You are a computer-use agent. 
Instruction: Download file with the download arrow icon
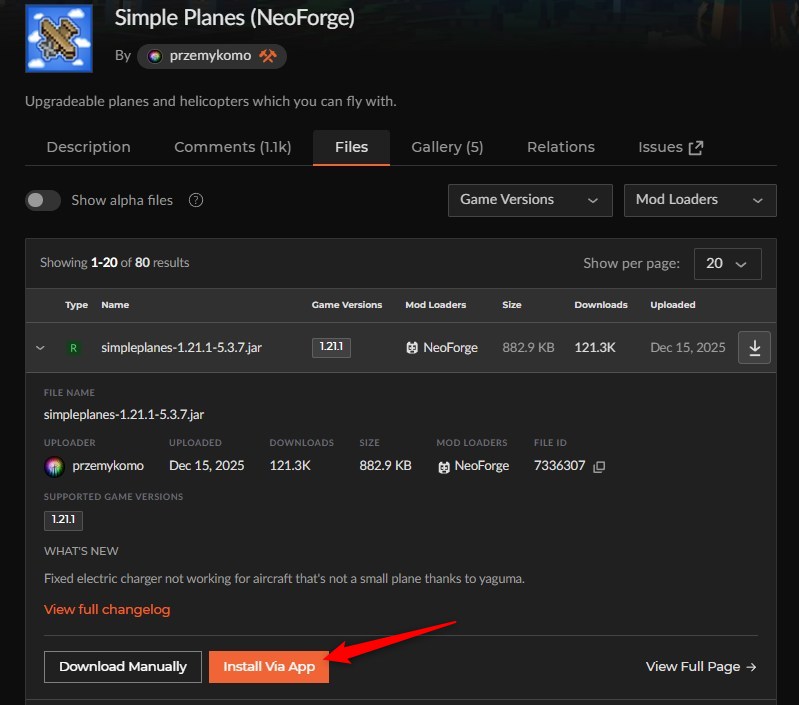(x=754, y=347)
